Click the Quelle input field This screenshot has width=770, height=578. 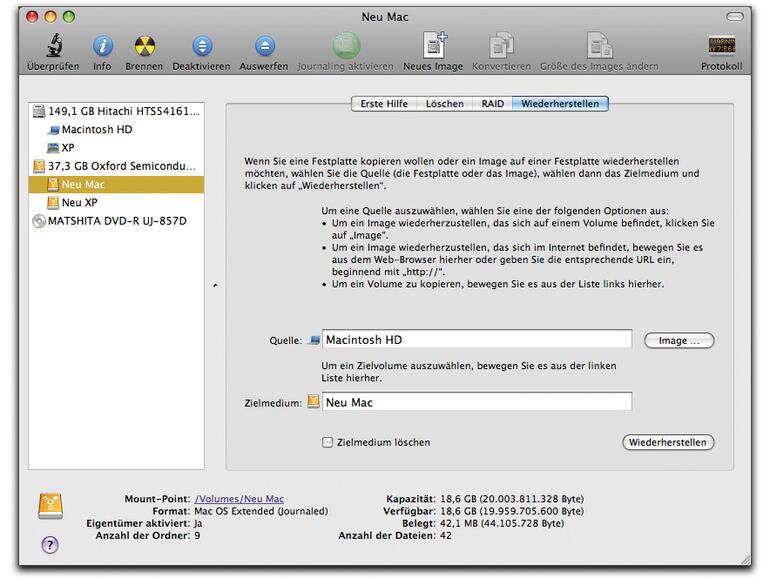tap(476, 340)
